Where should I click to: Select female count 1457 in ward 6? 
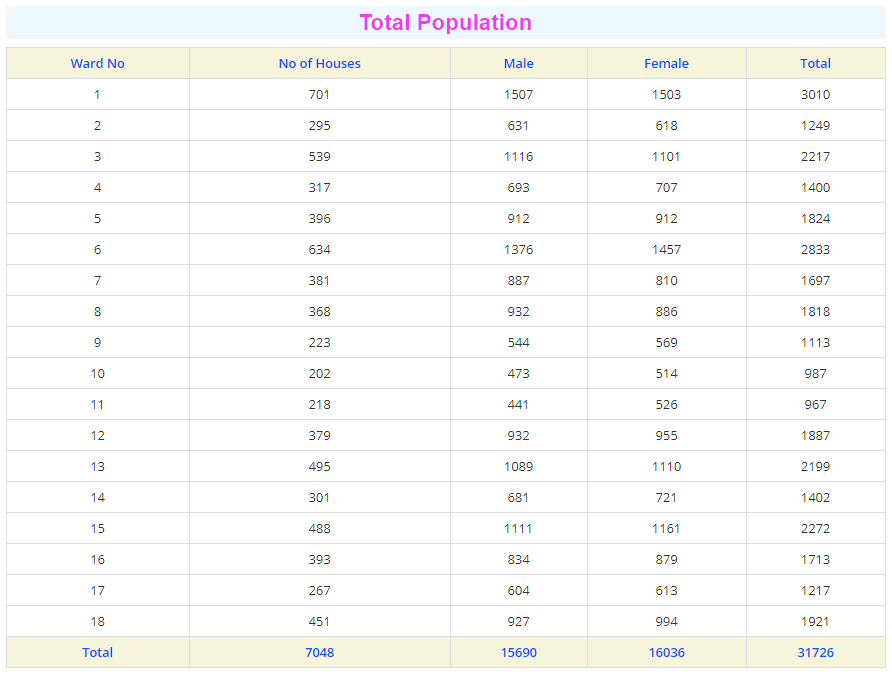coord(666,250)
